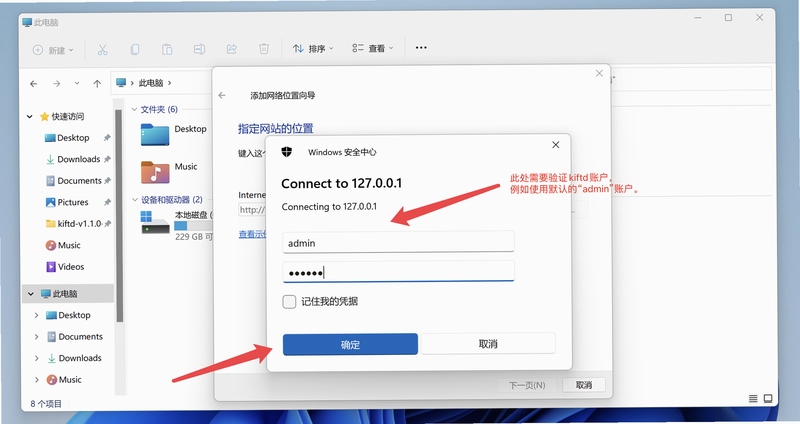Click the Cut scissors icon
800x424 pixels.
coord(103,49)
